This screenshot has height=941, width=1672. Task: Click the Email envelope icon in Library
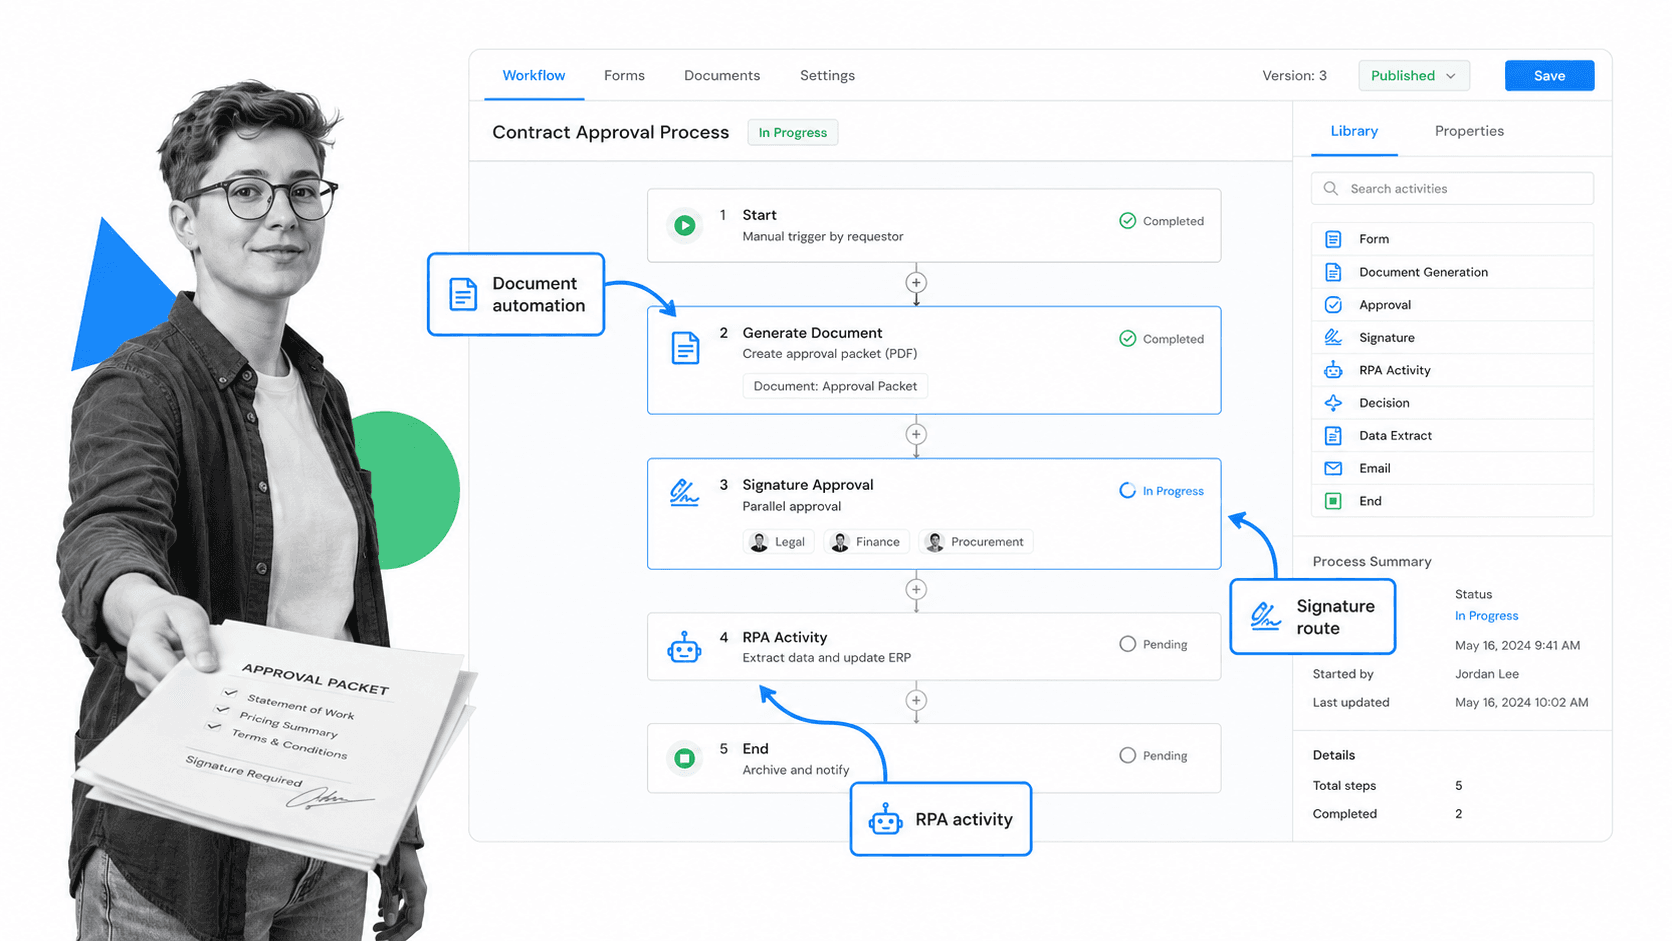(x=1333, y=468)
